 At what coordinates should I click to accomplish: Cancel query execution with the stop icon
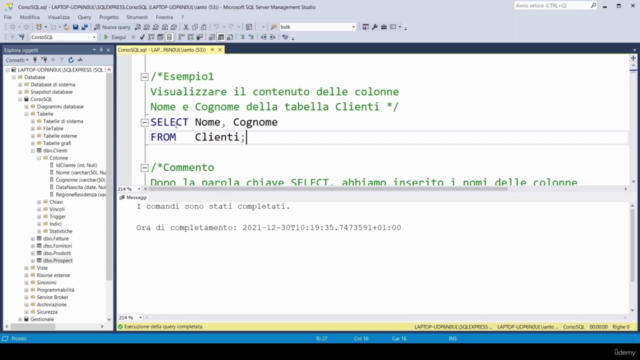133,37
